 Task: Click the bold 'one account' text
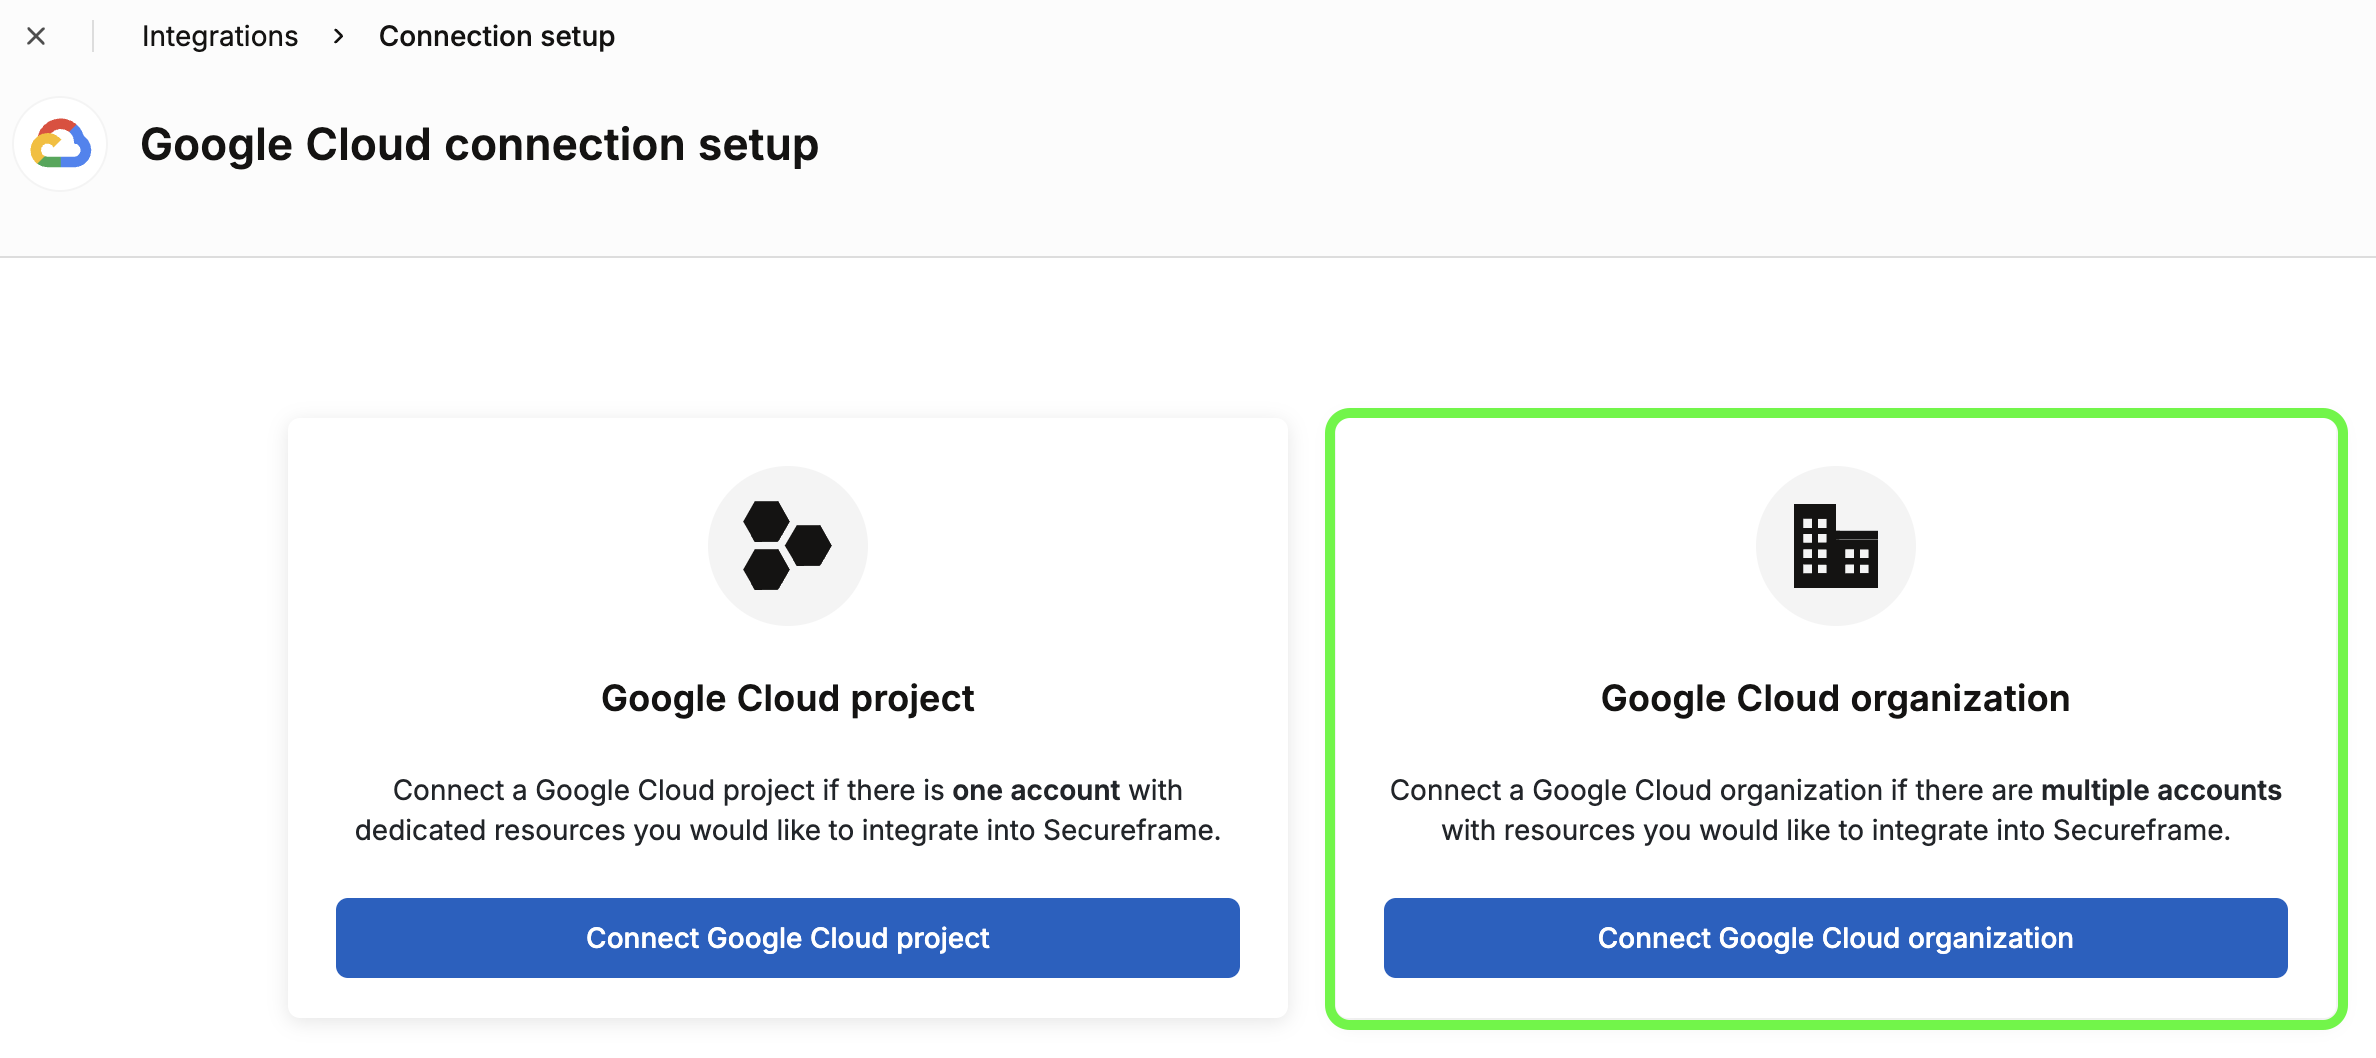coord(1036,790)
